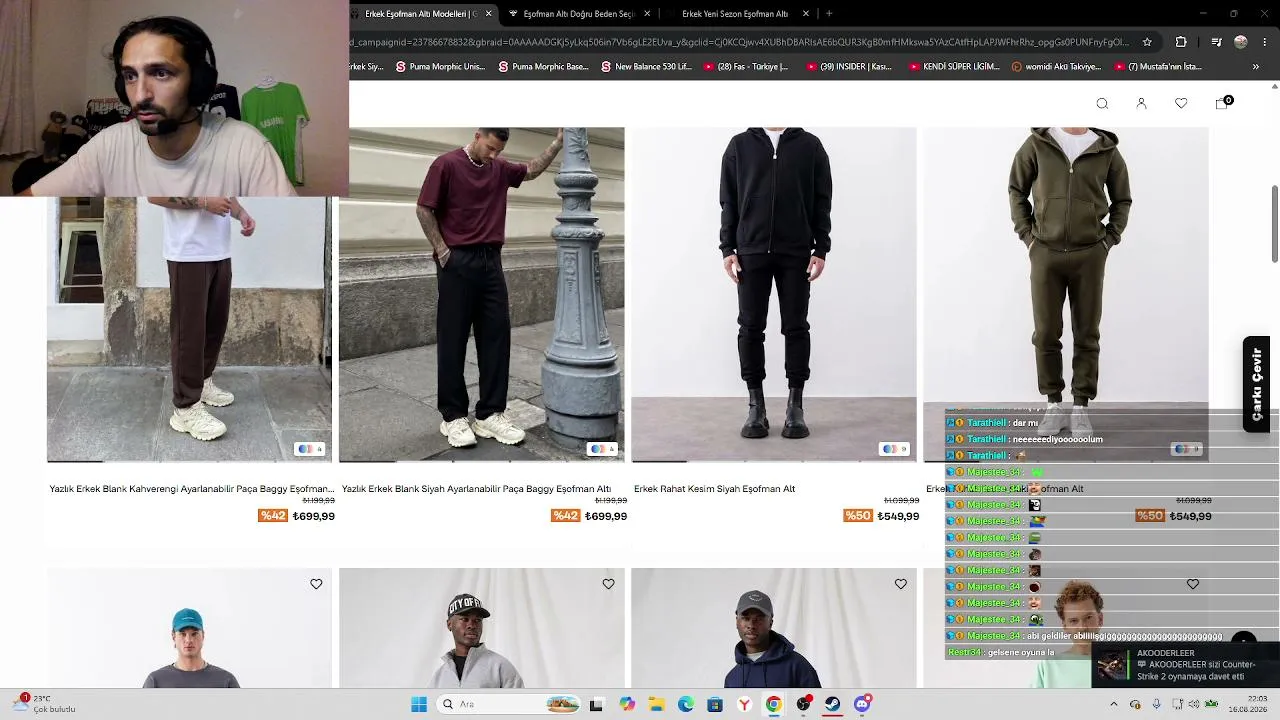Viewport: 1280px width, 720px height.
Task: Click ₺699,99 price of the Kahverengi baggy sweatpants
Action: 313,516
